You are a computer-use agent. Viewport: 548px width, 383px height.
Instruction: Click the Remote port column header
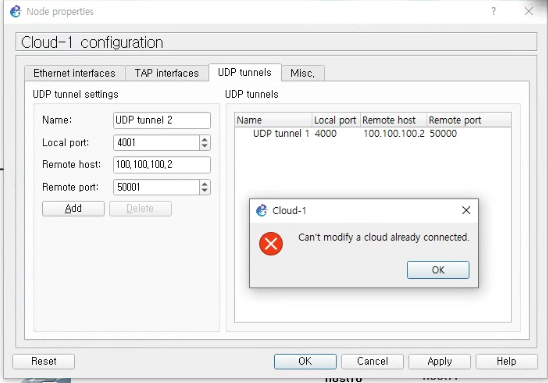tap(469, 120)
